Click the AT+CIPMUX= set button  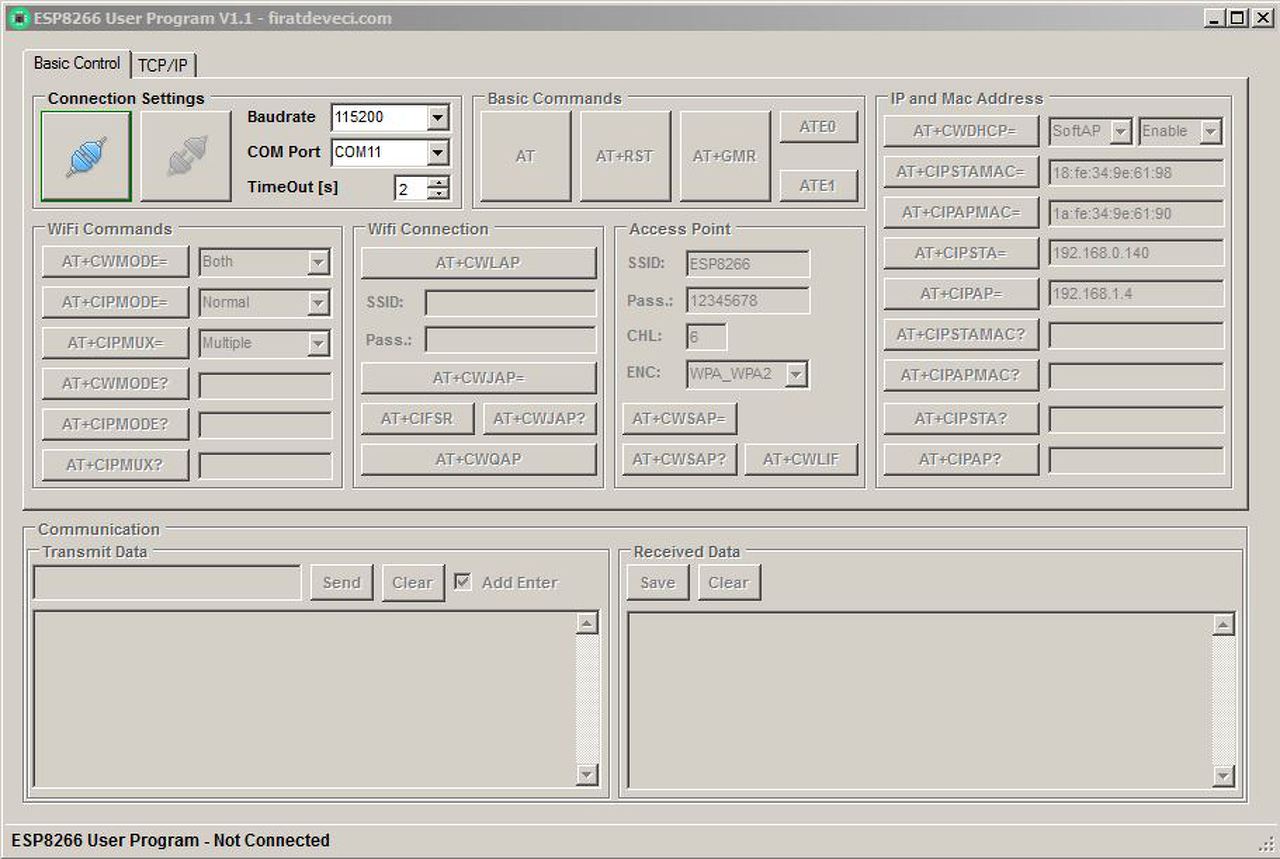[115, 343]
